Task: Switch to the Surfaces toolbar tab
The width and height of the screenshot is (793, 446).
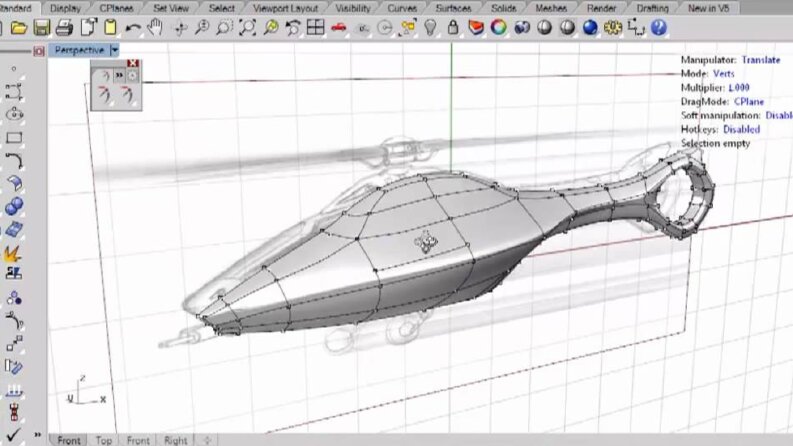Action: (453, 8)
